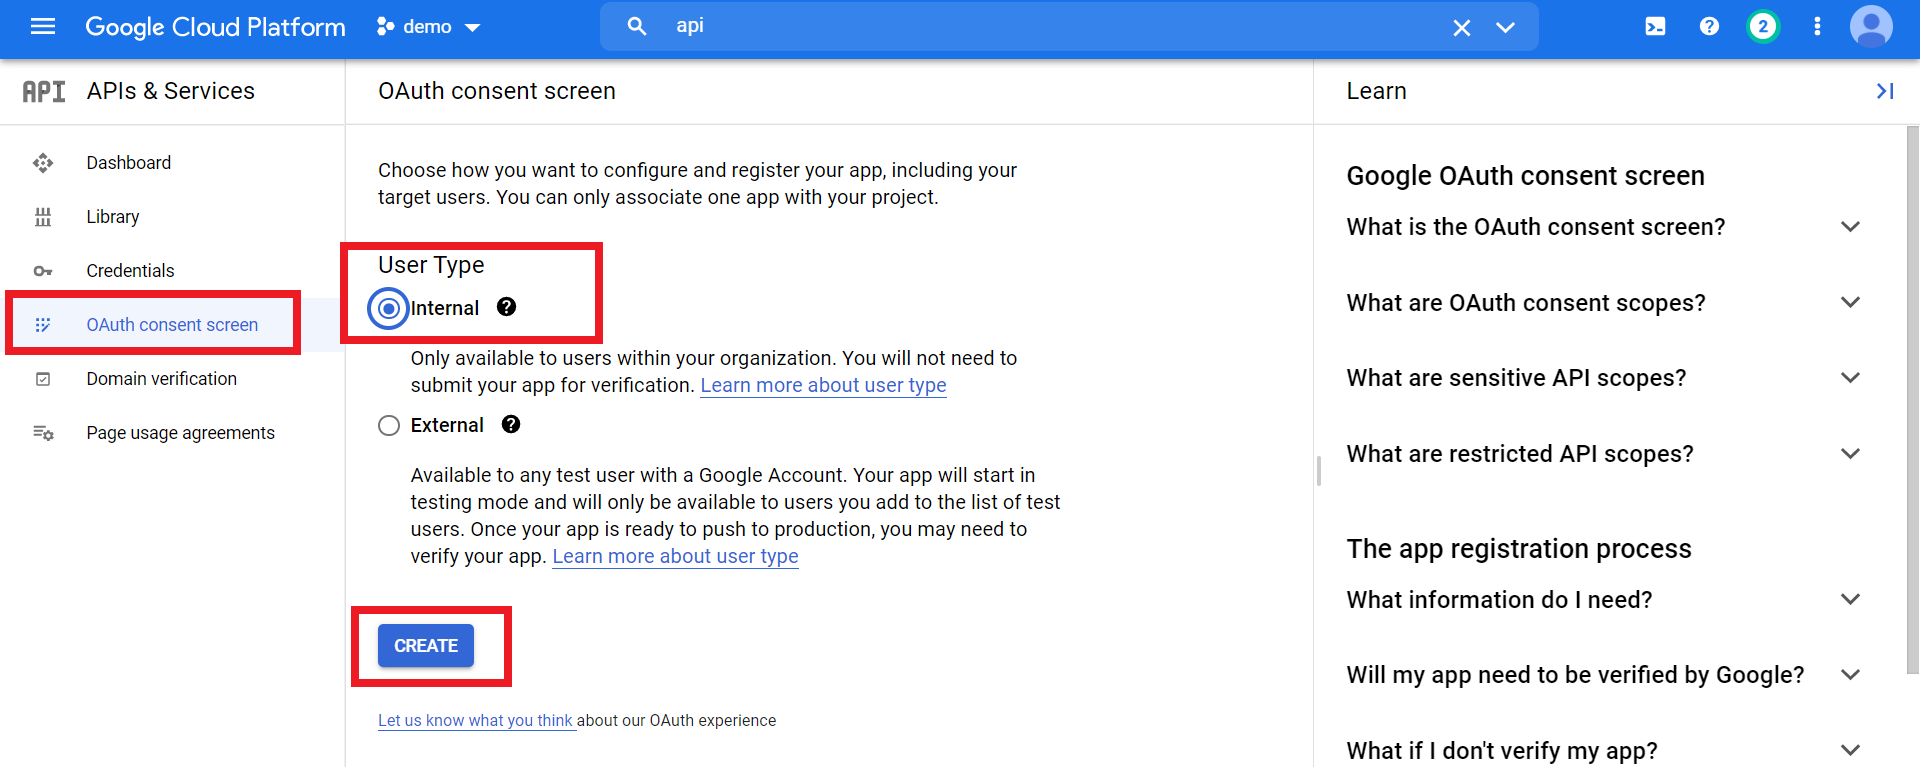Open "Let us know what you think" link

(475, 721)
